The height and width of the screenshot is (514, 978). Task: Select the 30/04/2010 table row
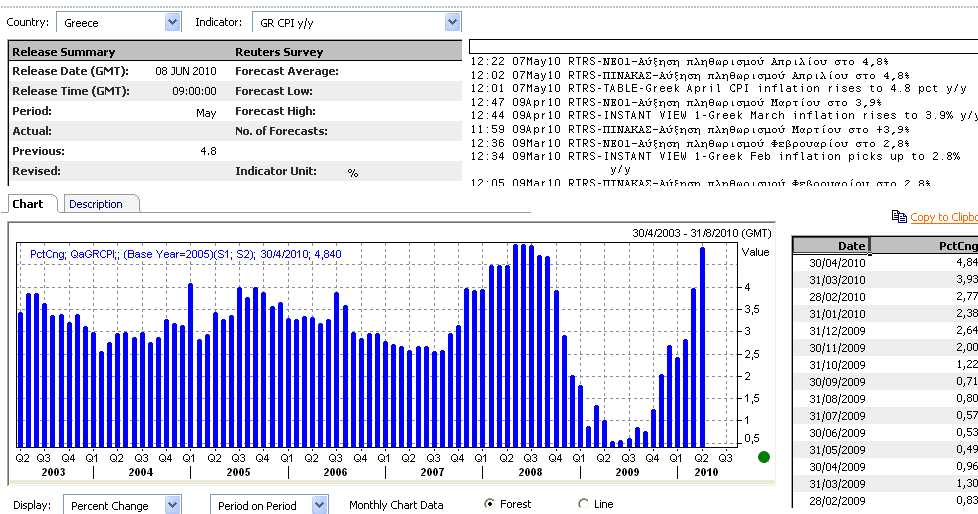tap(885, 263)
